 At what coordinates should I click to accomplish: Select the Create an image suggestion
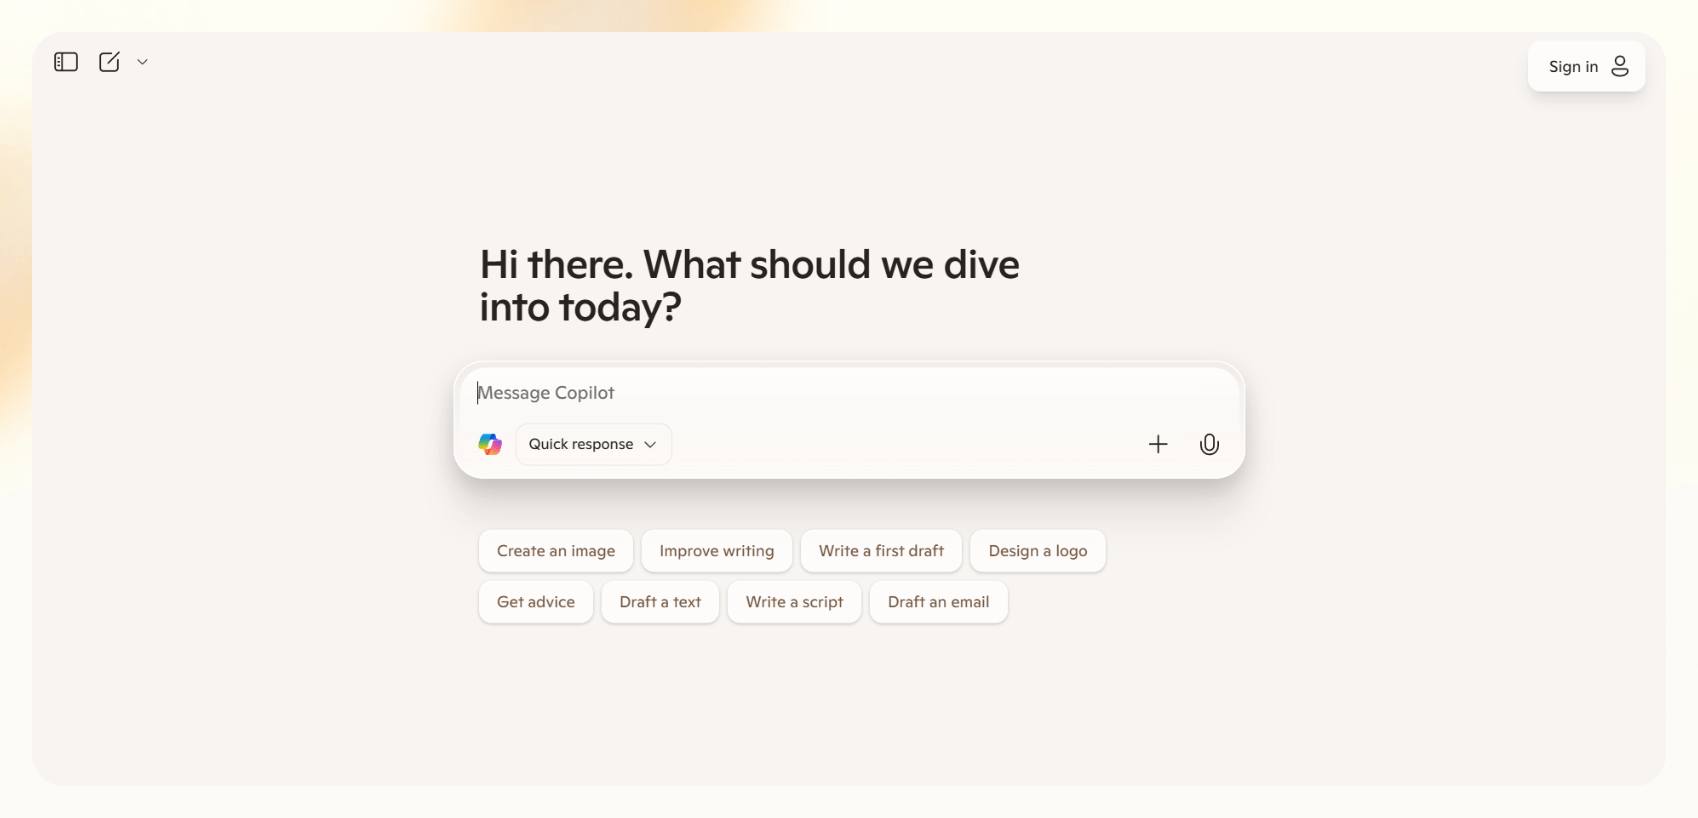[x=556, y=551]
